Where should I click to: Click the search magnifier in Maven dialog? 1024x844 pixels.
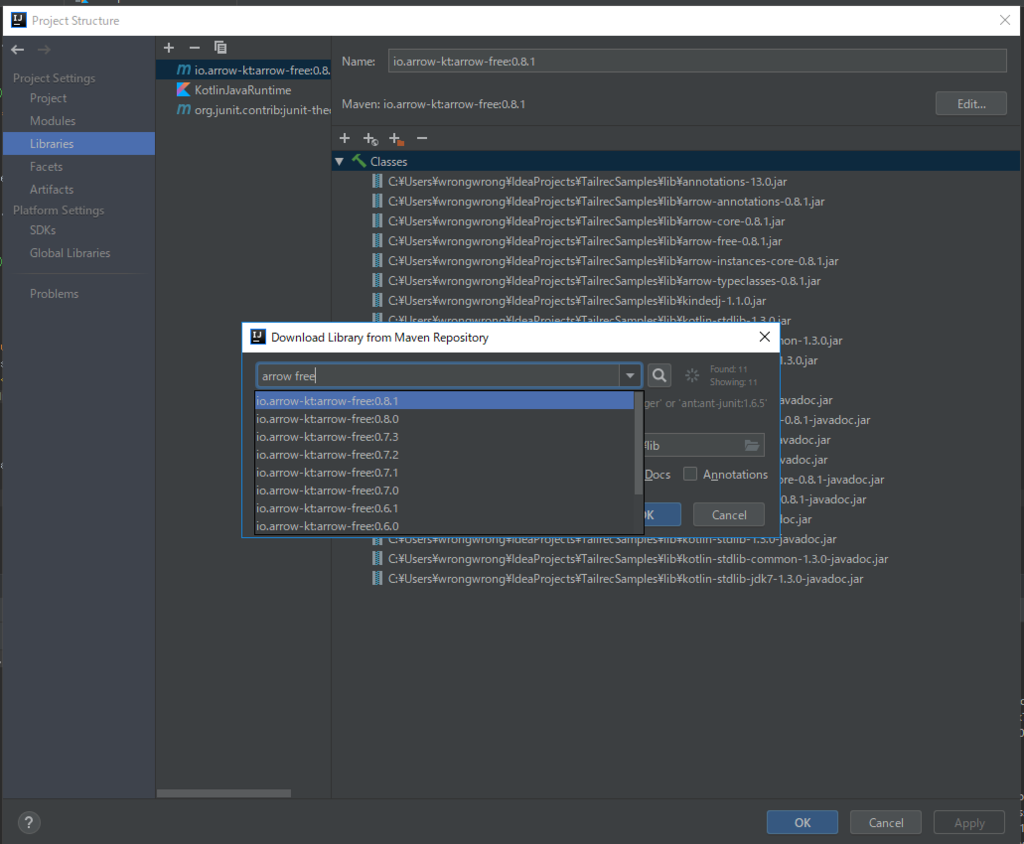[x=660, y=376]
